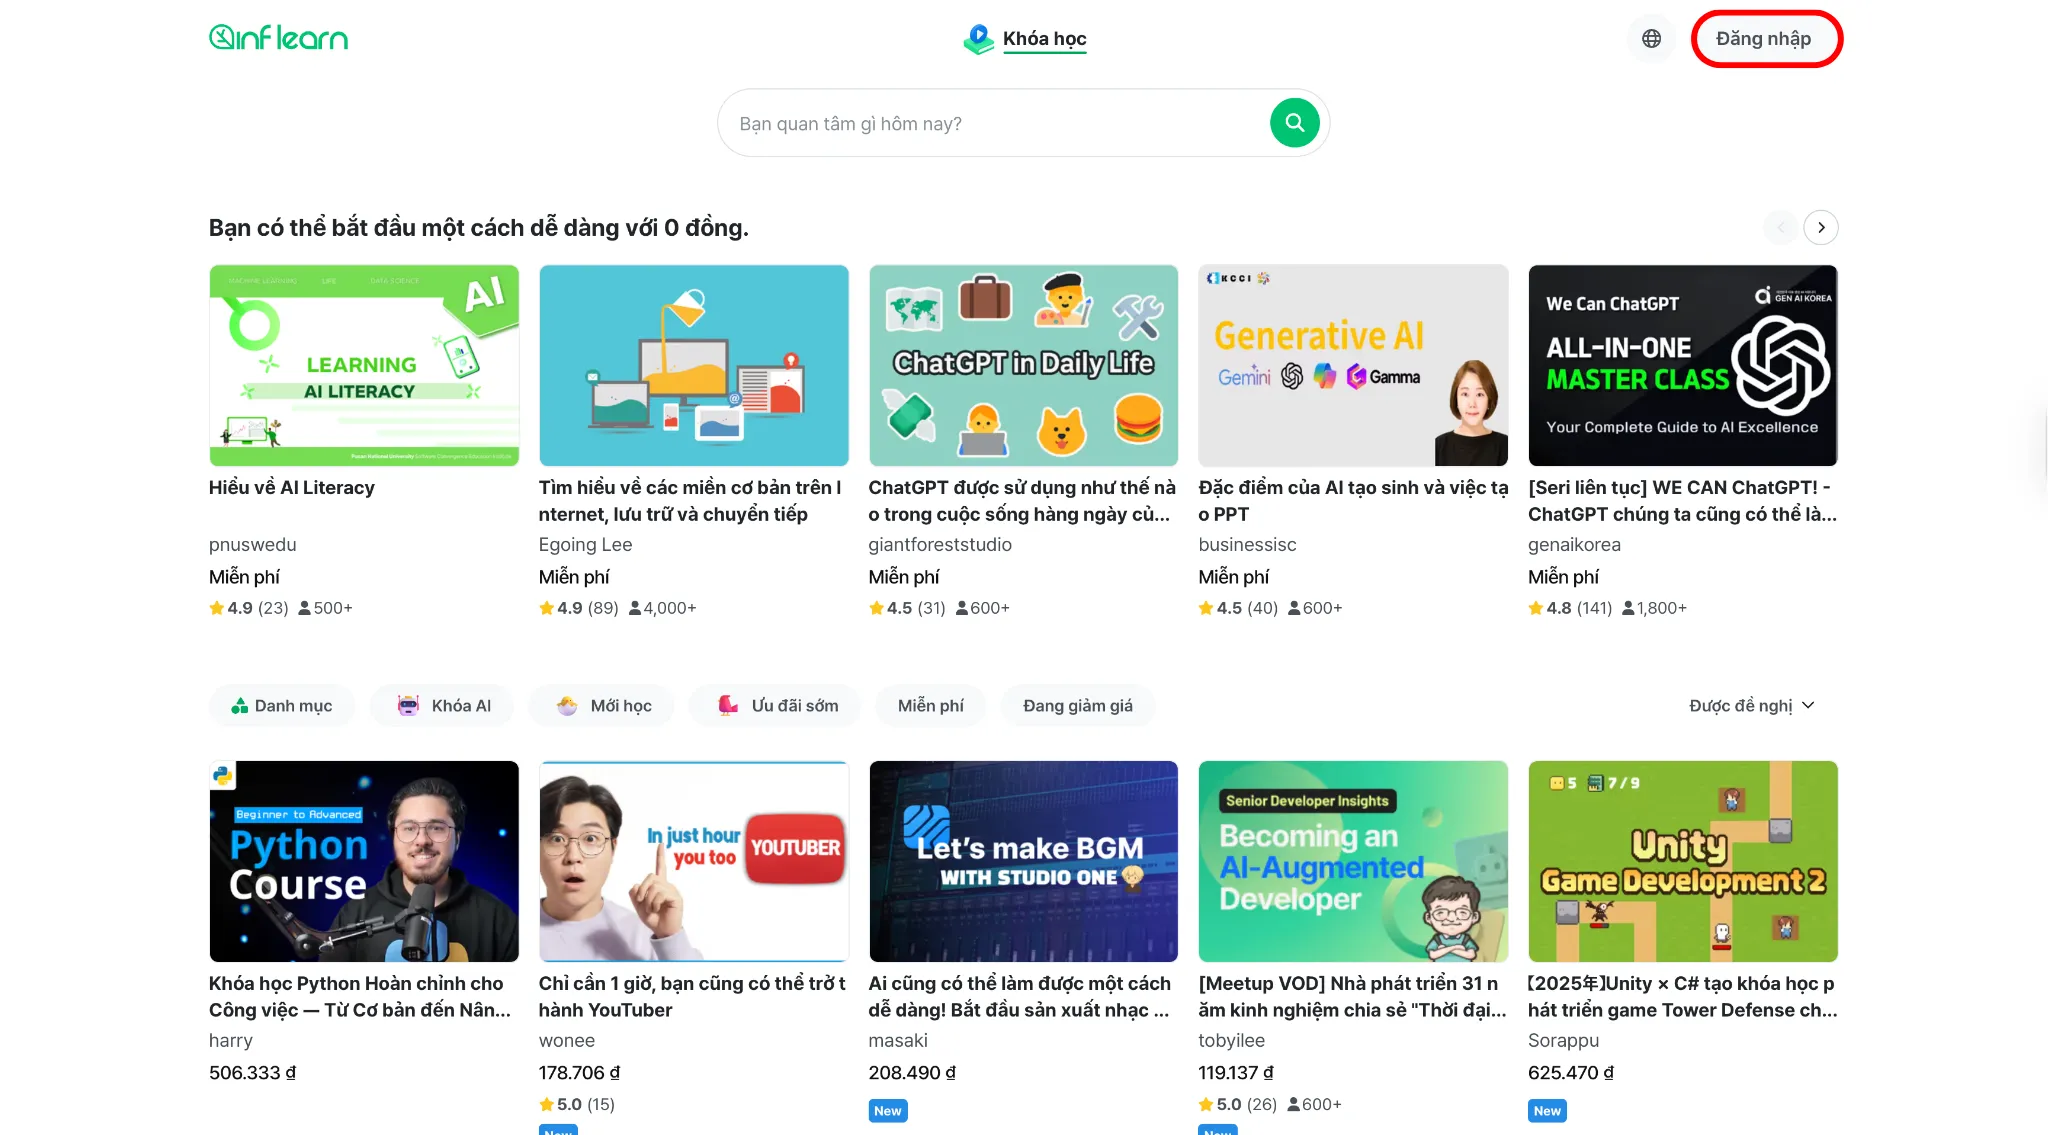Open the Khóa học tab
Viewport: 2048px width, 1135px height.
(x=1044, y=39)
